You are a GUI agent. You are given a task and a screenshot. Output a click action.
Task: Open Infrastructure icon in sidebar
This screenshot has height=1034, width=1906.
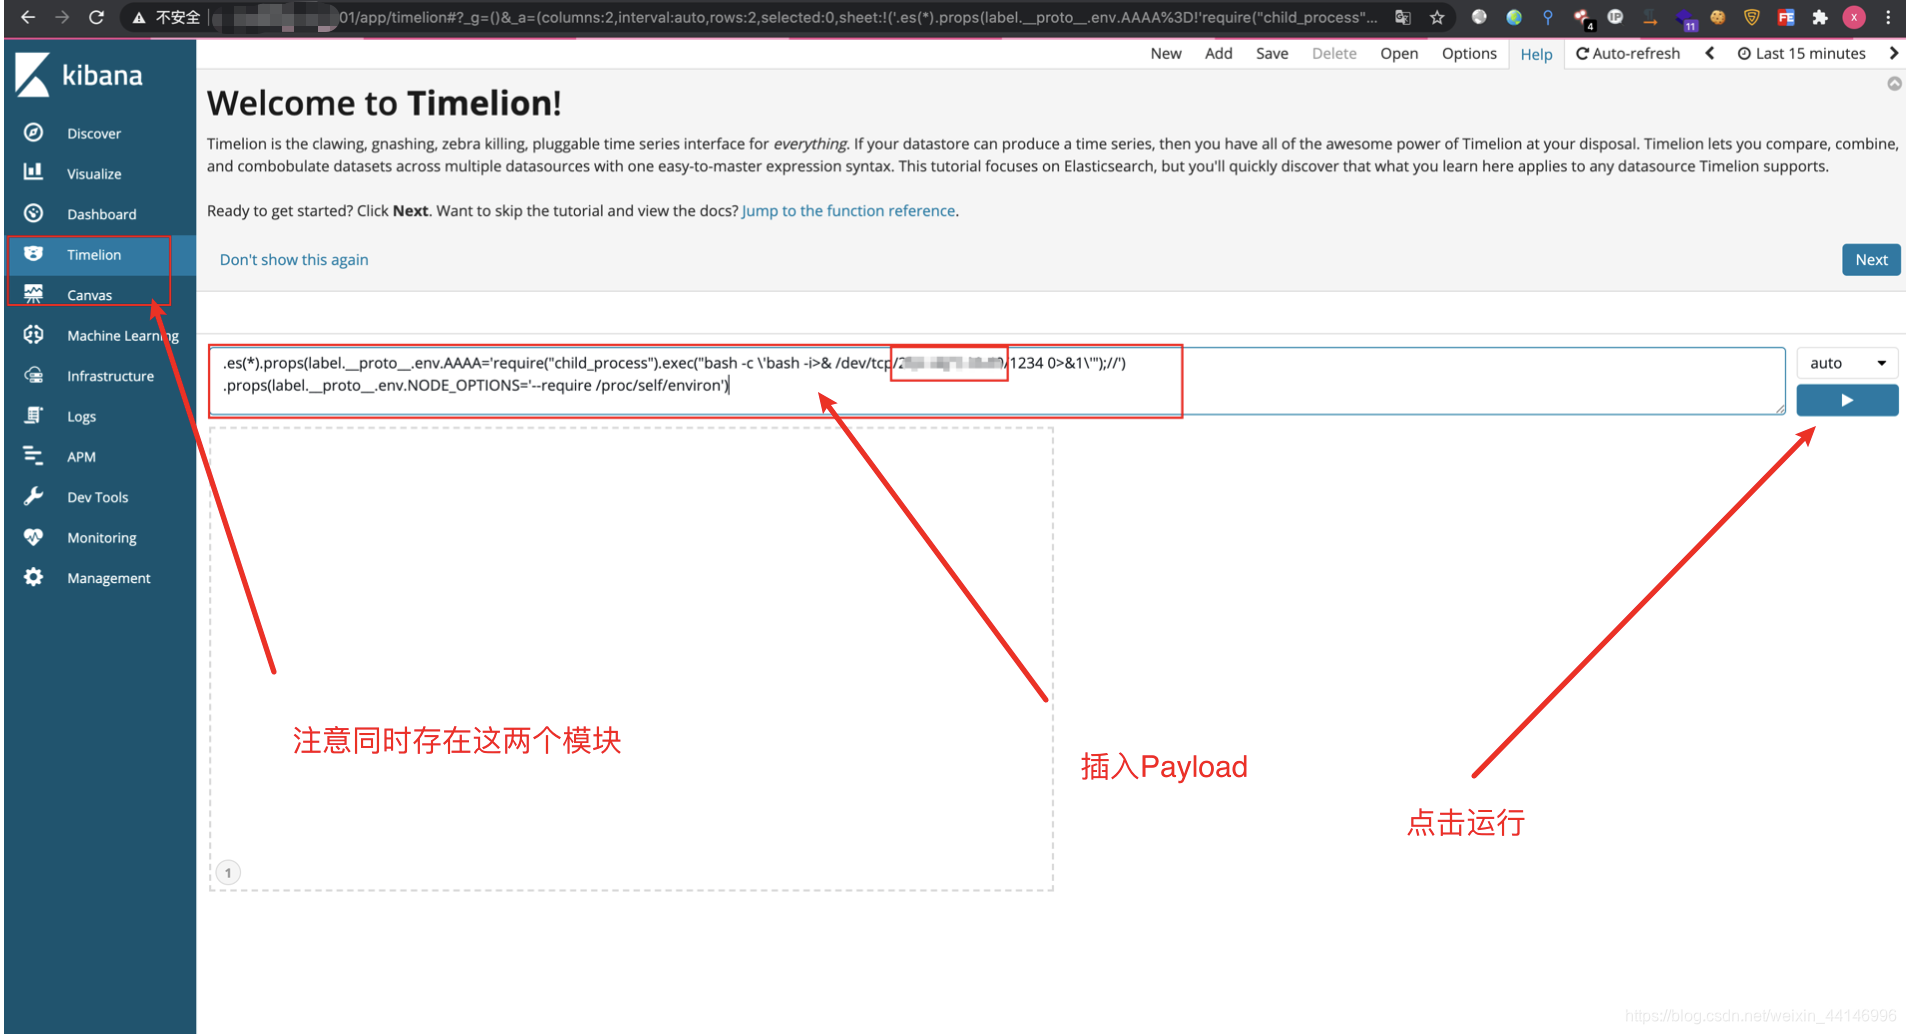(x=33, y=375)
